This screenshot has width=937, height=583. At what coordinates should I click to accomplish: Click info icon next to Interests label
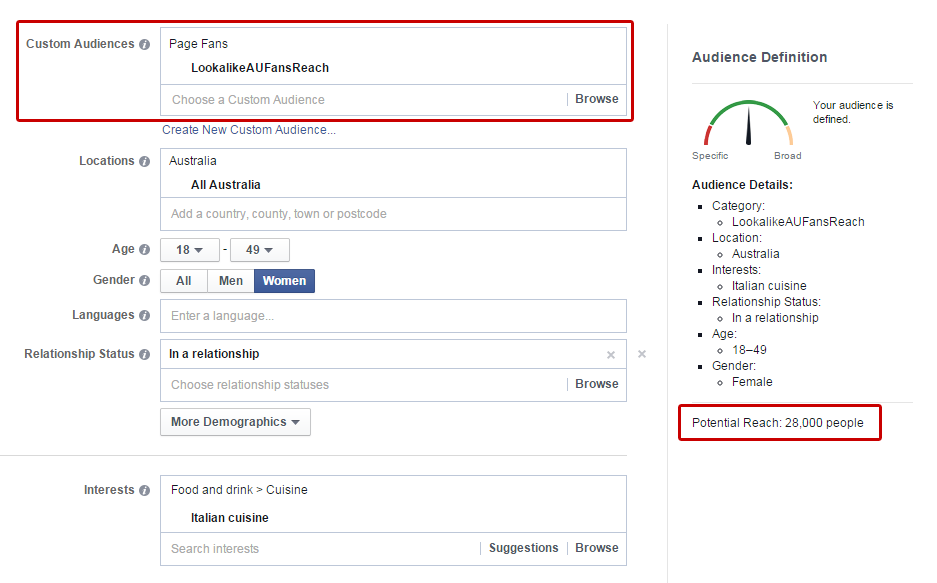[x=145, y=491]
